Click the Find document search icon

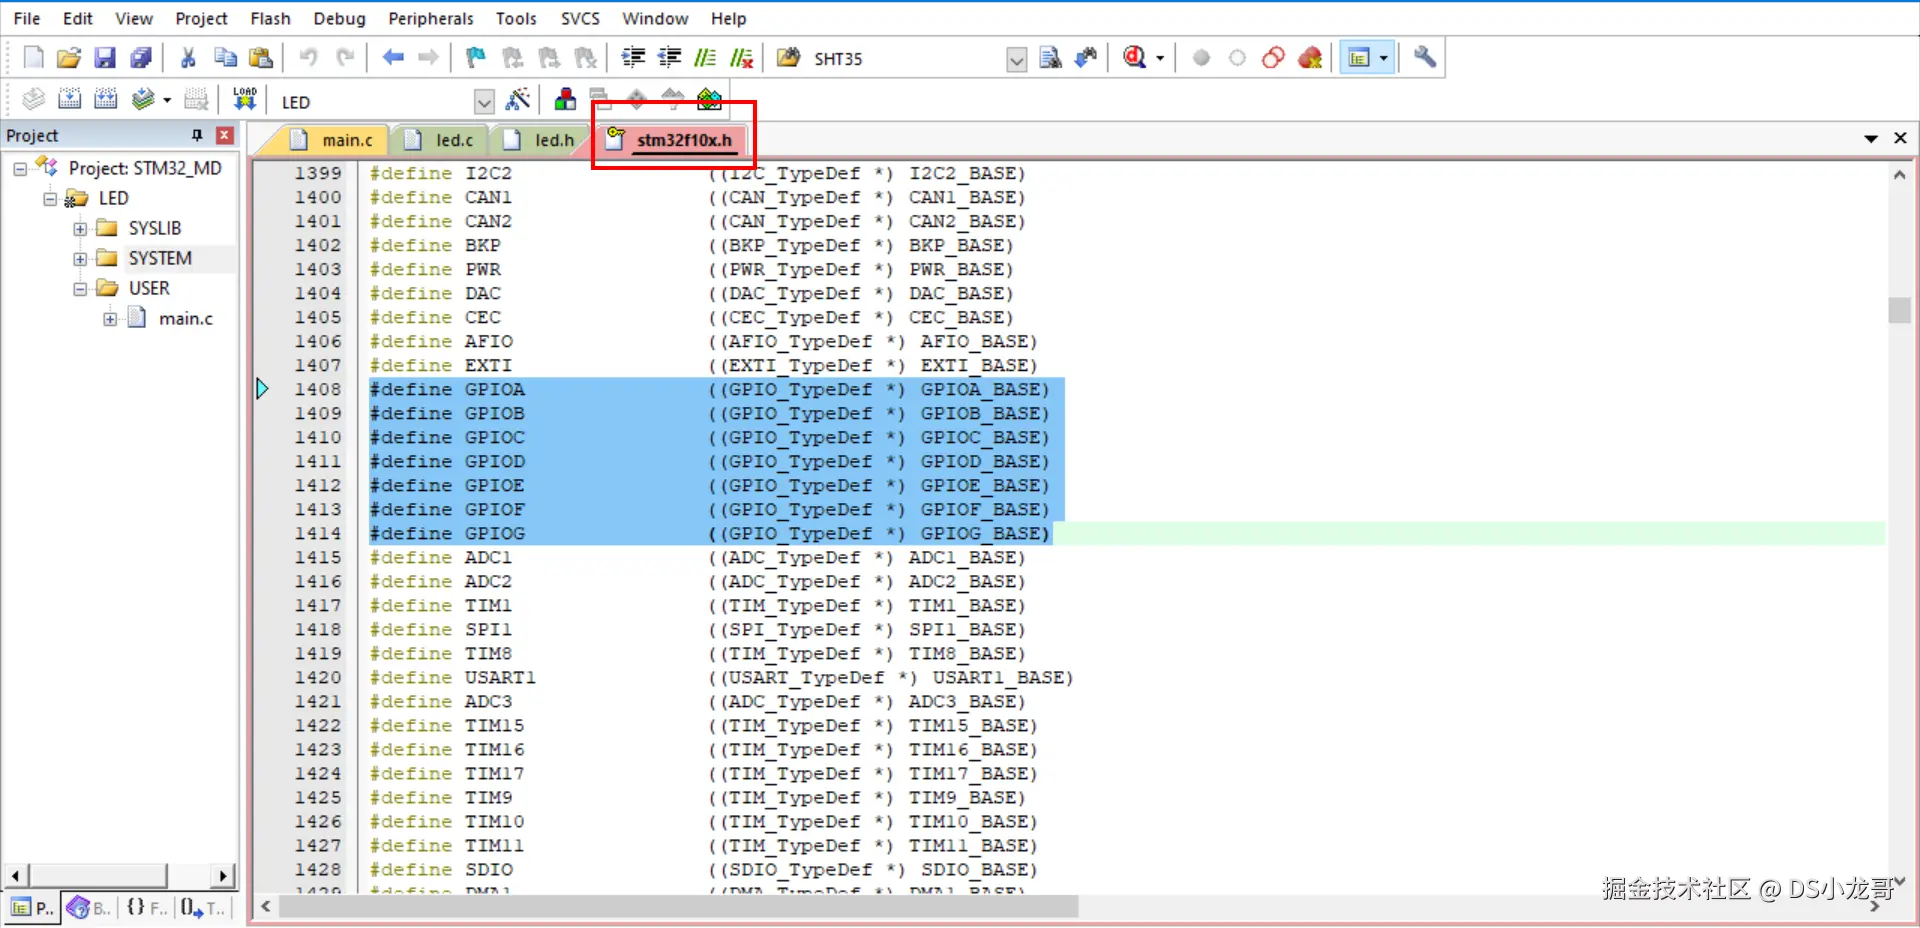pos(1050,58)
